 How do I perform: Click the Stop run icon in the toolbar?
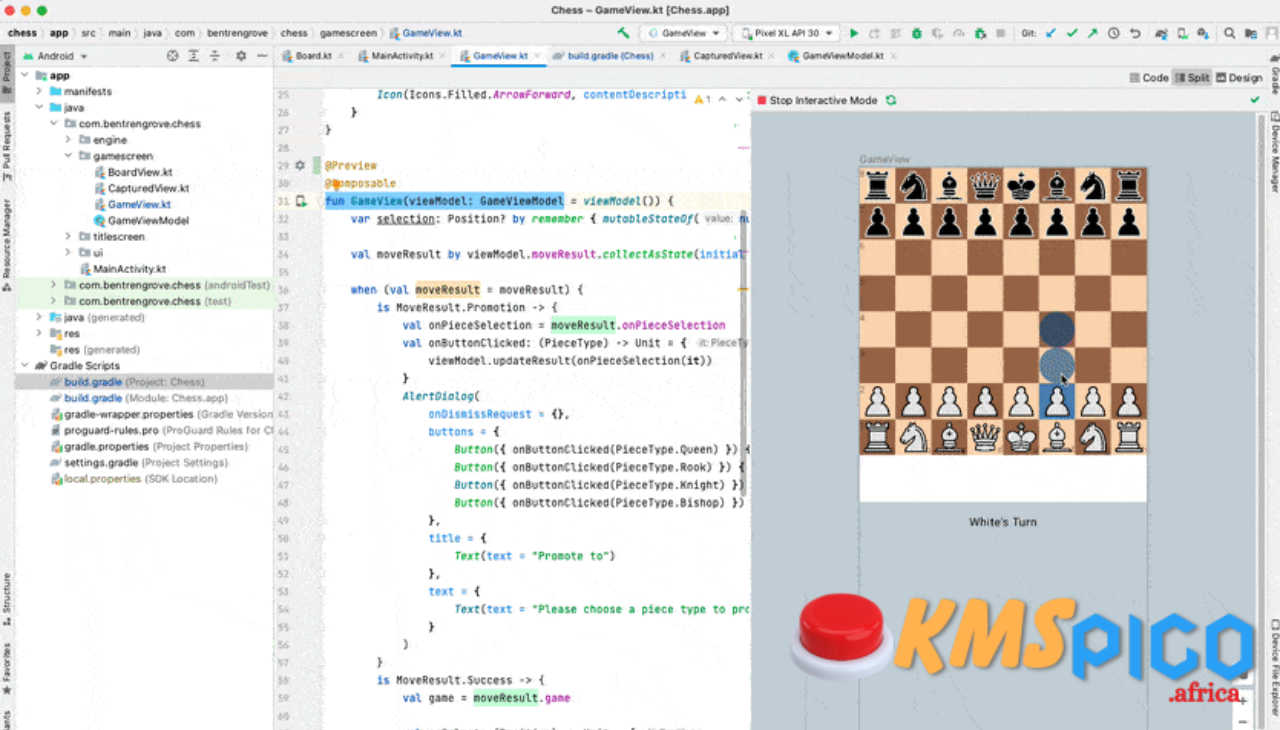click(x=1001, y=33)
